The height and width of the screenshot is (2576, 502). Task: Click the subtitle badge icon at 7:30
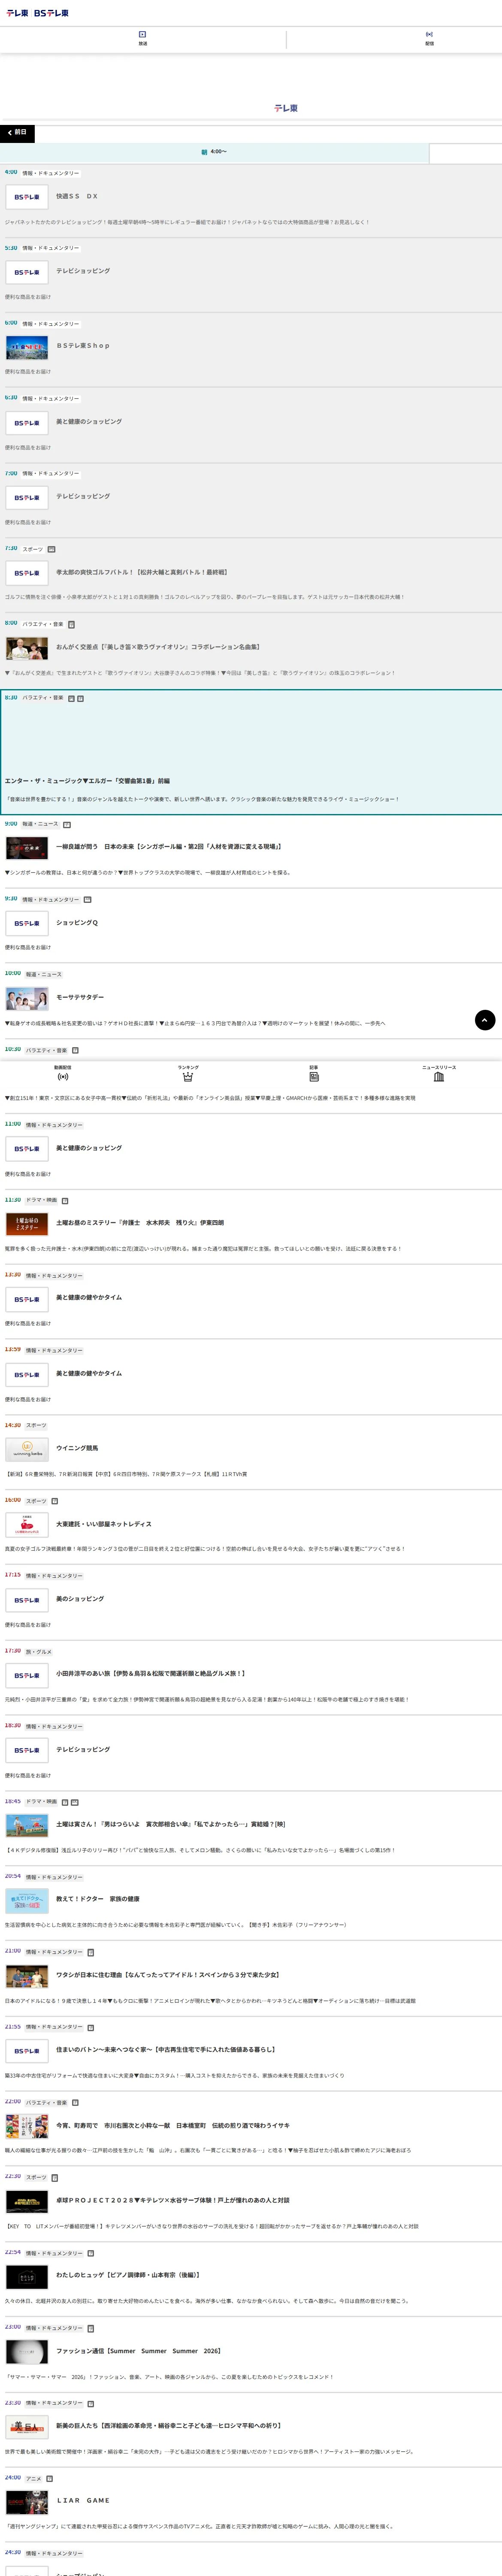click(52, 549)
